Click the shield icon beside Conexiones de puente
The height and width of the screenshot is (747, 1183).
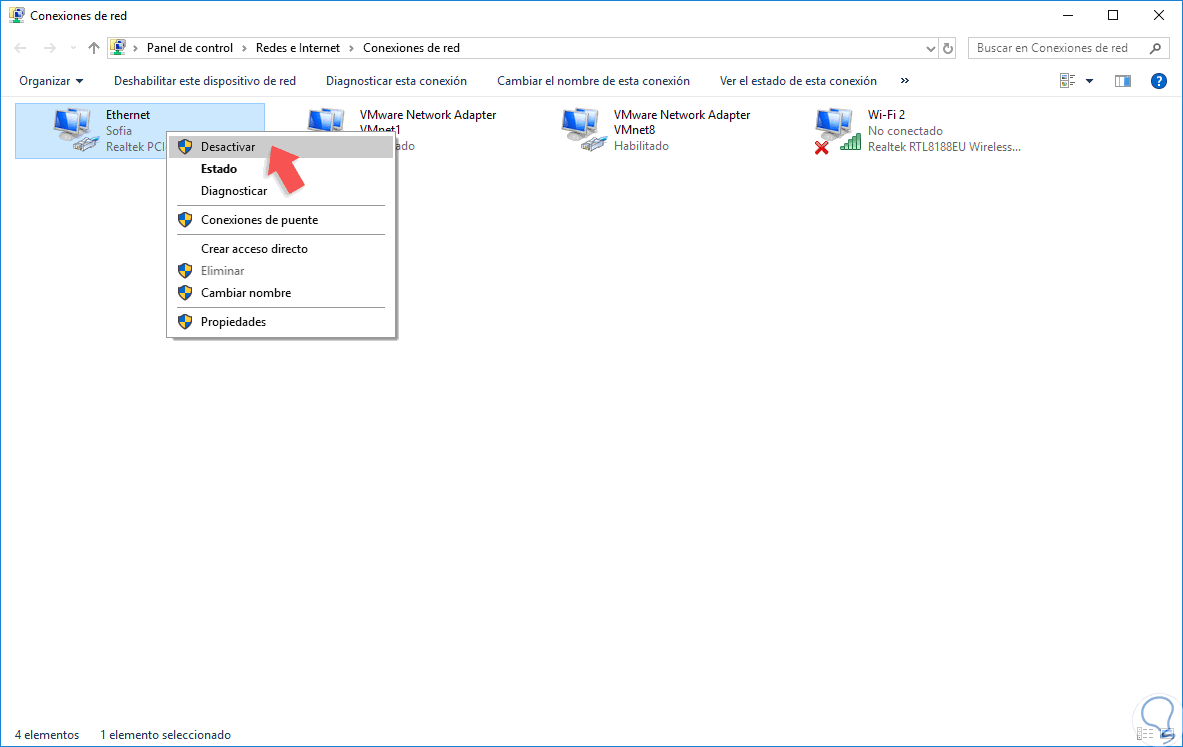click(185, 220)
